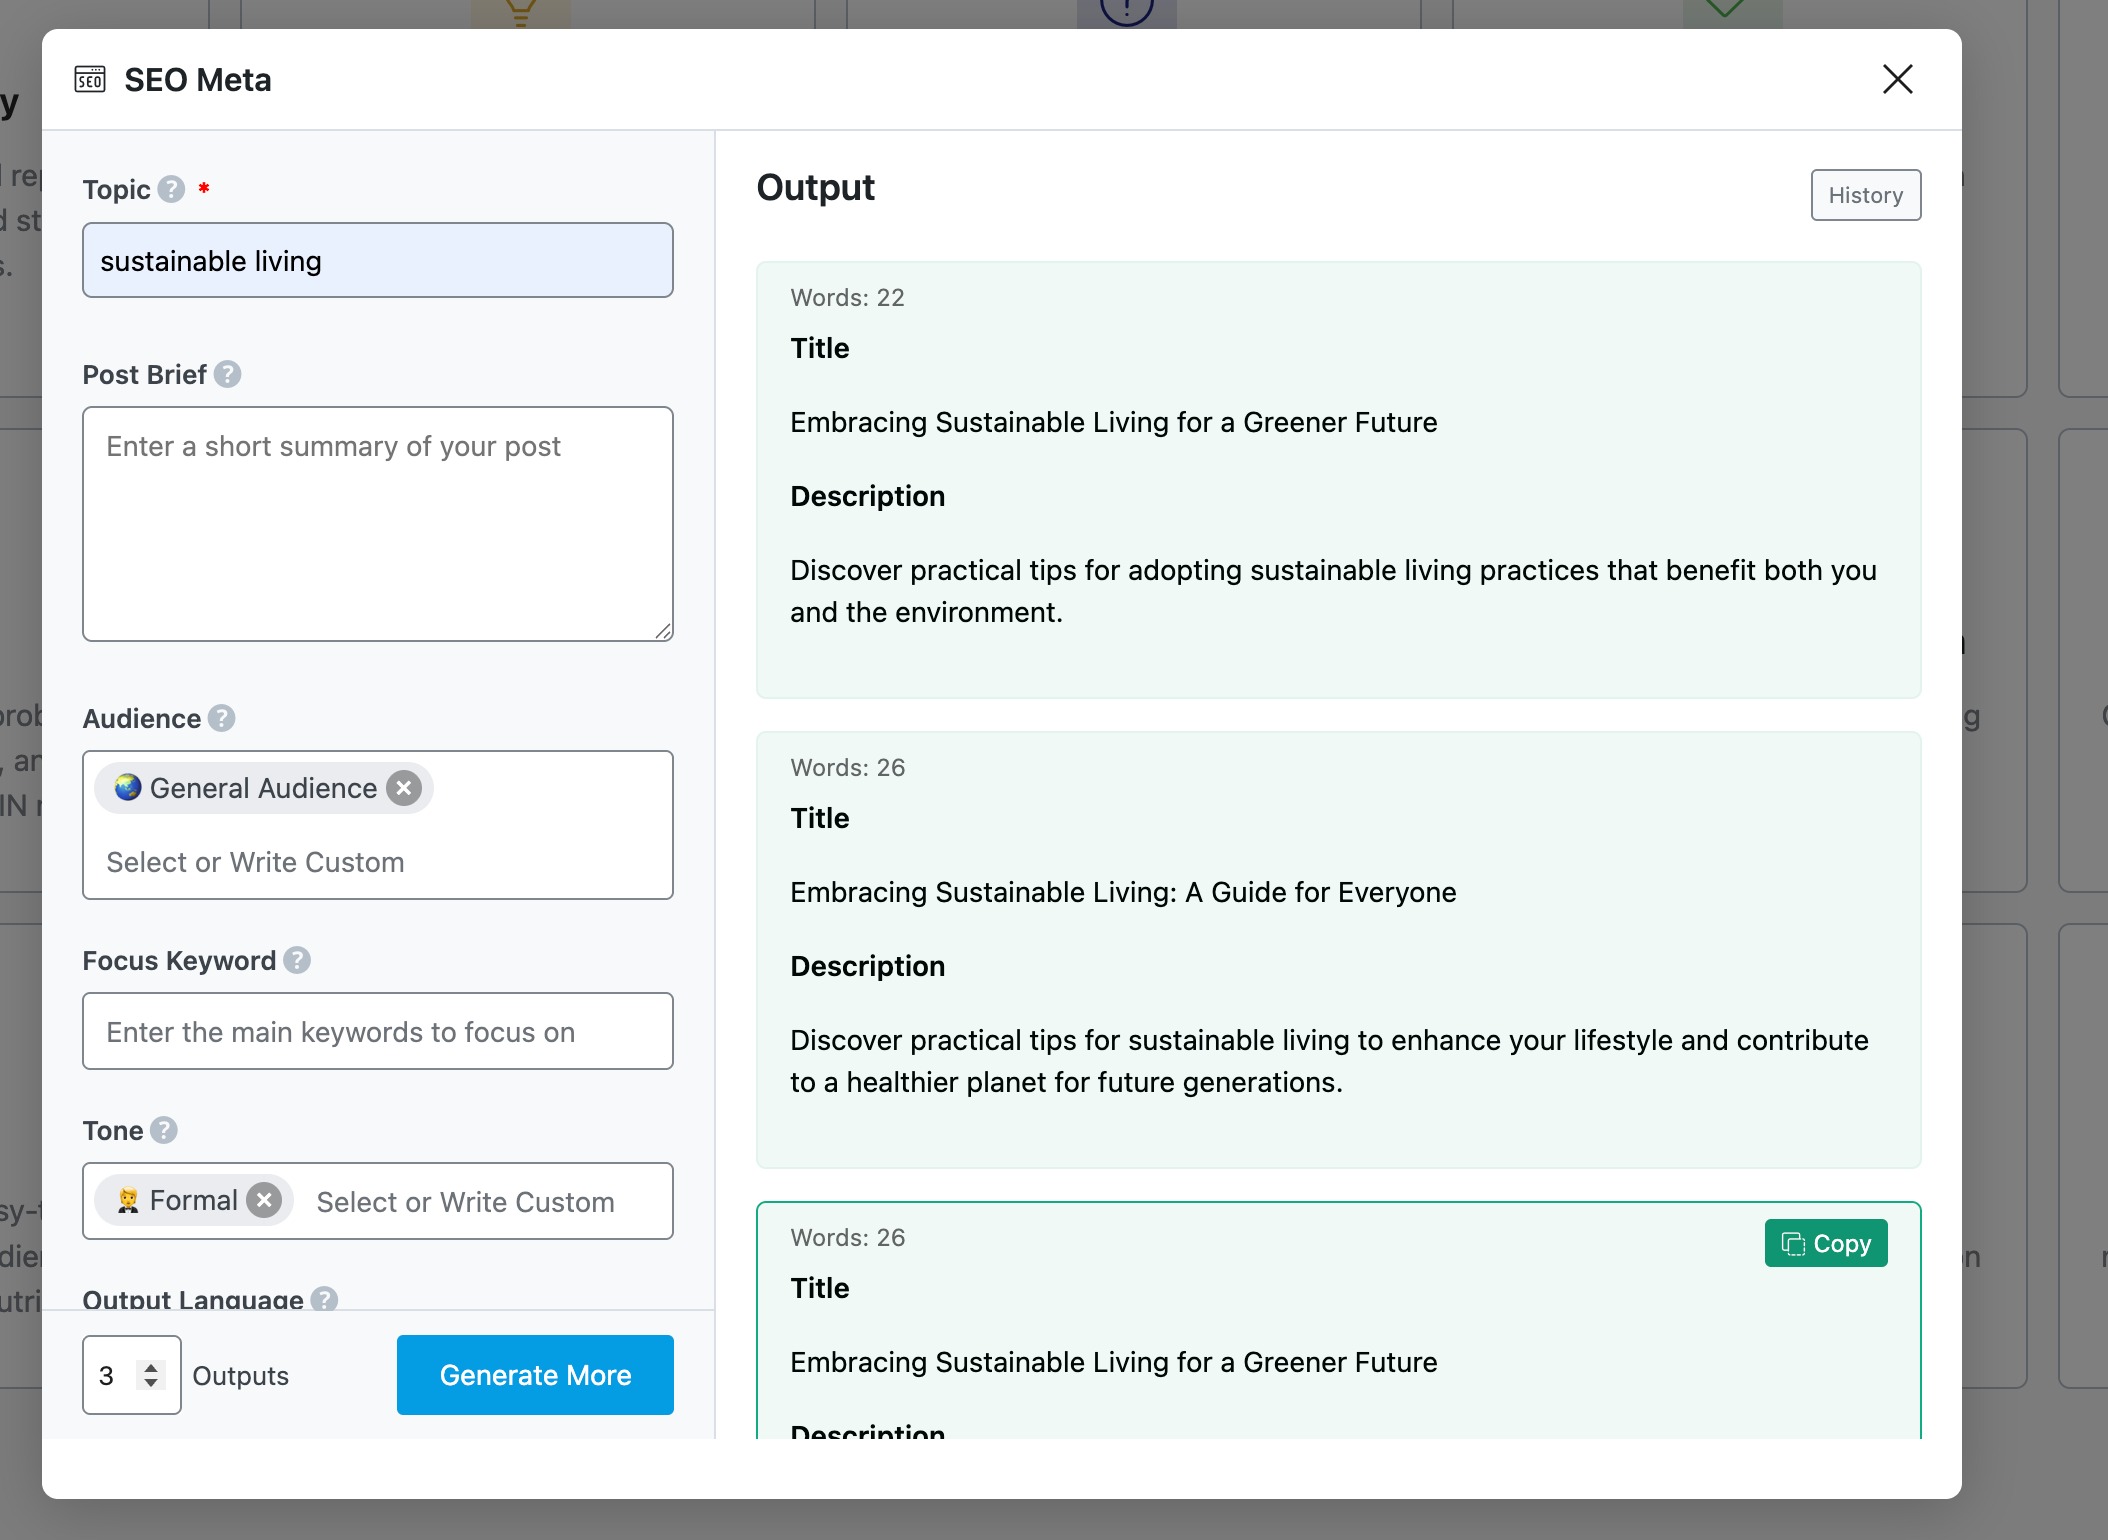Image resolution: width=2108 pixels, height=1540 pixels.
Task: Remove the Formal tone tag
Action: click(264, 1200)
